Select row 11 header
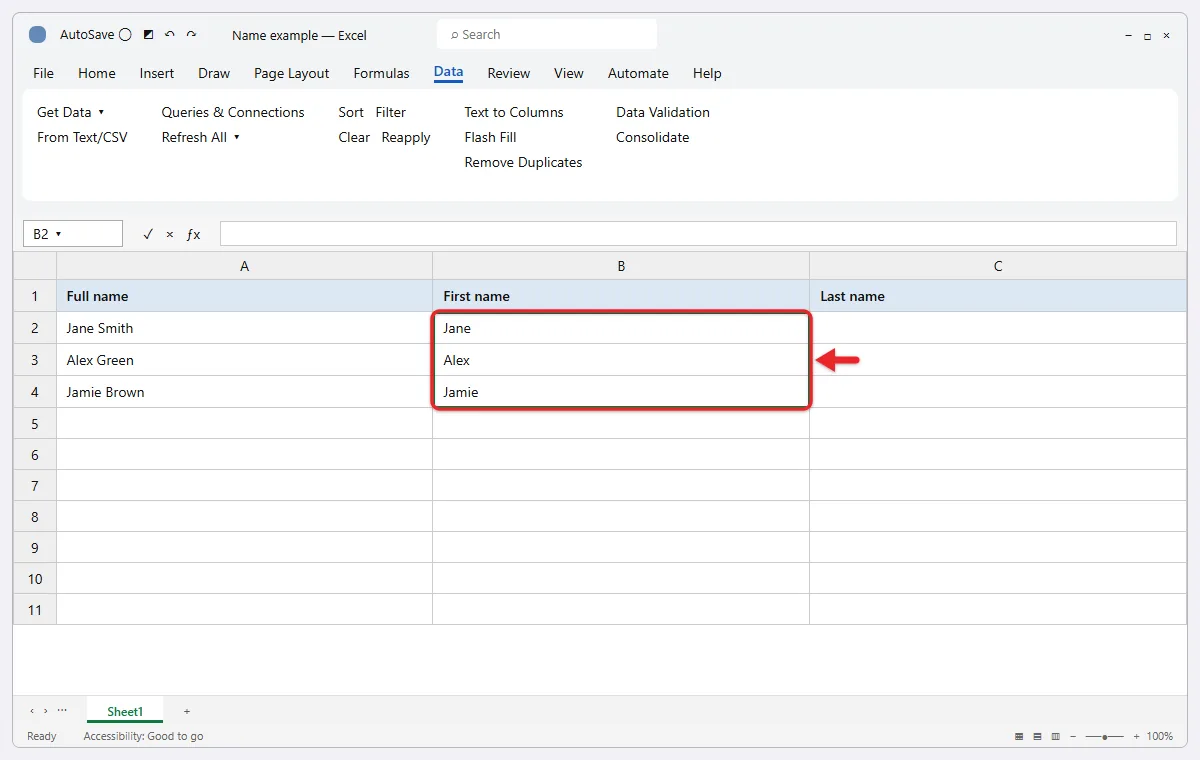This screenshot has height=760, width=1200. coord(35,610)
